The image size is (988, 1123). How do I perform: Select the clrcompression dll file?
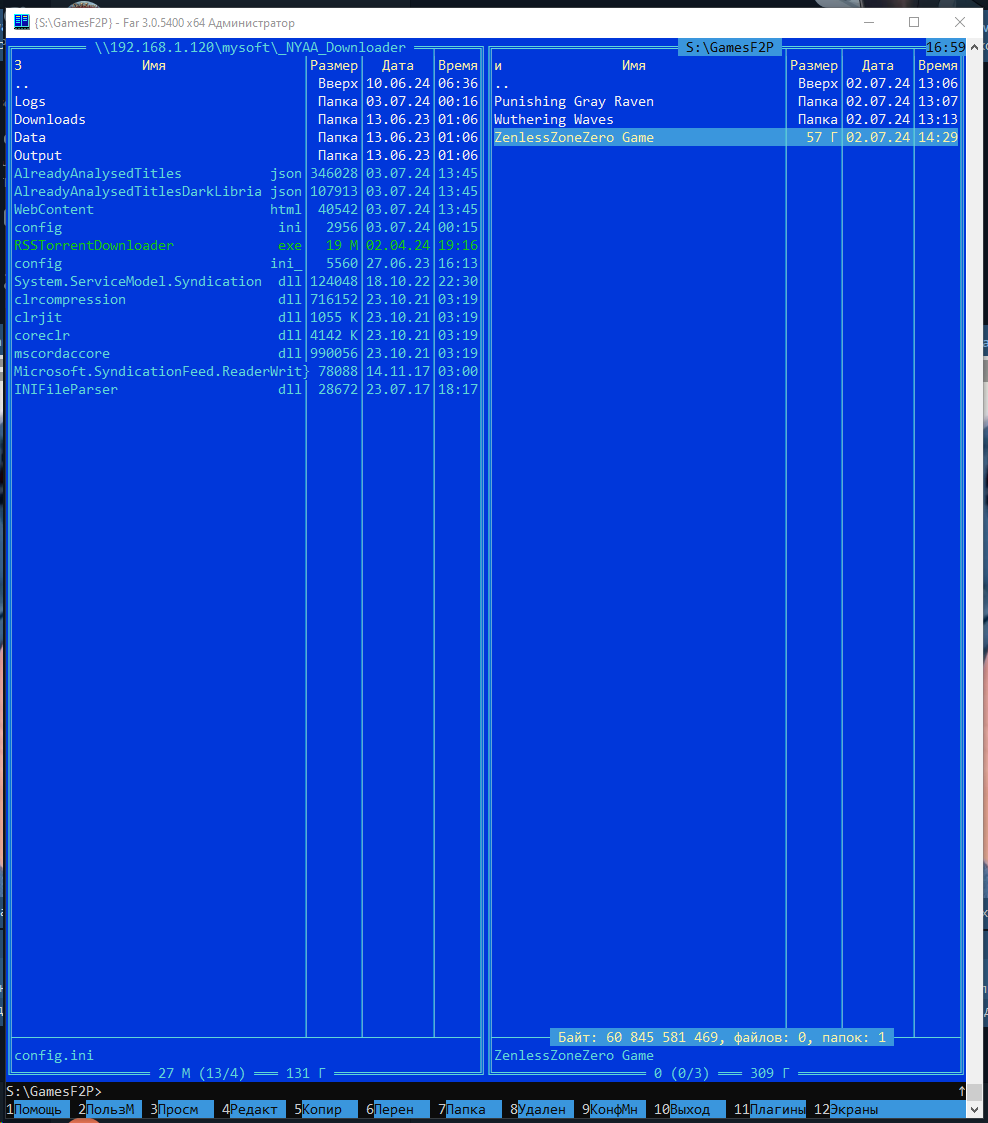click(x=246, y=299)
